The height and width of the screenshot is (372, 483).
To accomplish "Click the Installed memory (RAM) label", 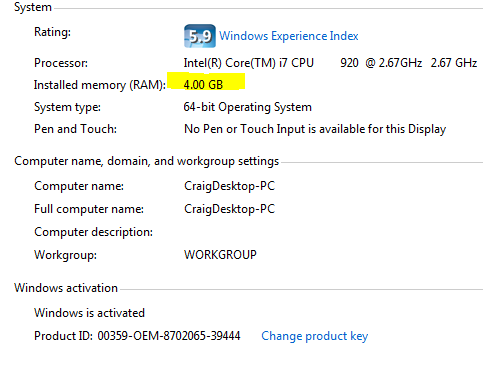I will pos(100,85).
